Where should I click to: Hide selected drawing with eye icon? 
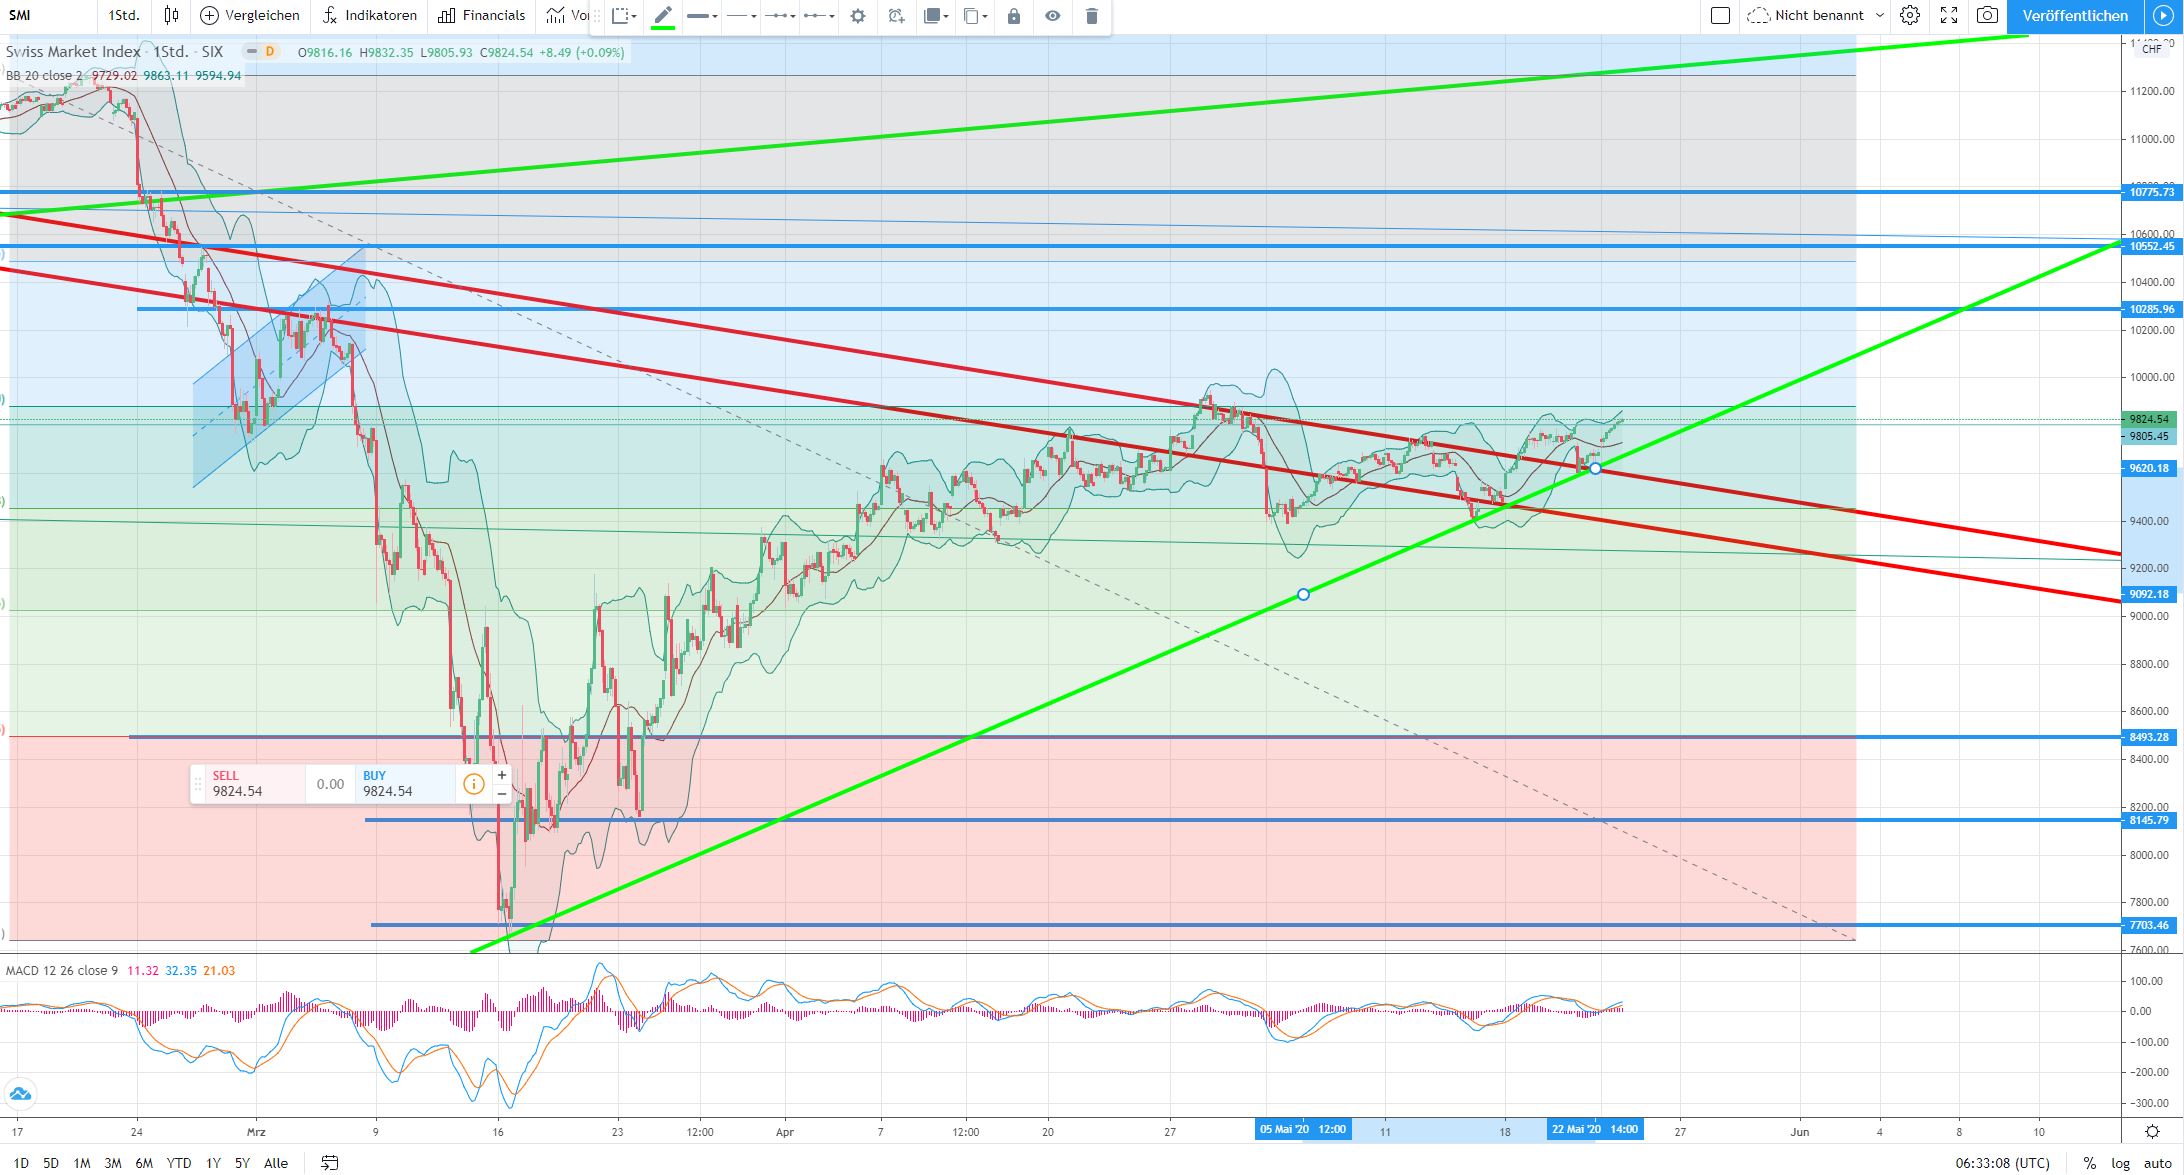(x=1053, y=16)
